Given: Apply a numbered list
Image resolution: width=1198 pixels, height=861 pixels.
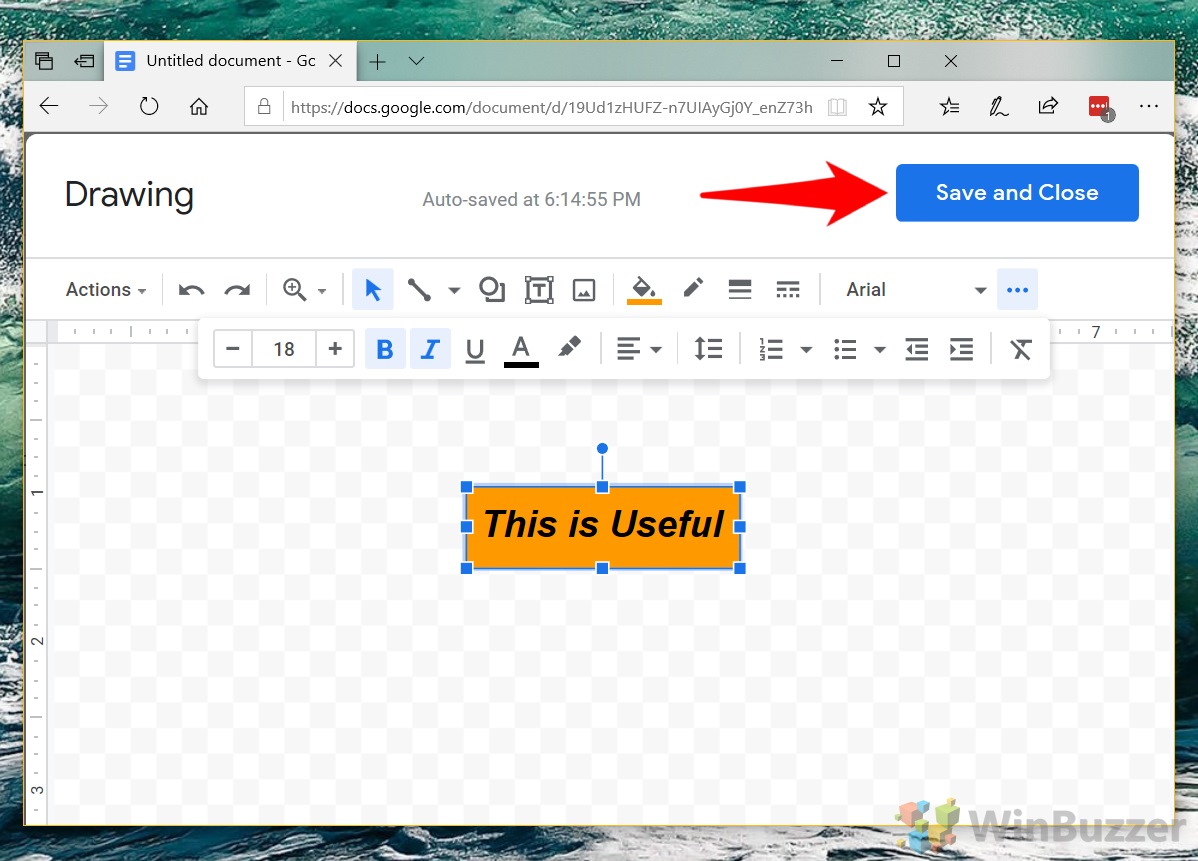Looking at the screenshot, I should click(x=771, y=349).
